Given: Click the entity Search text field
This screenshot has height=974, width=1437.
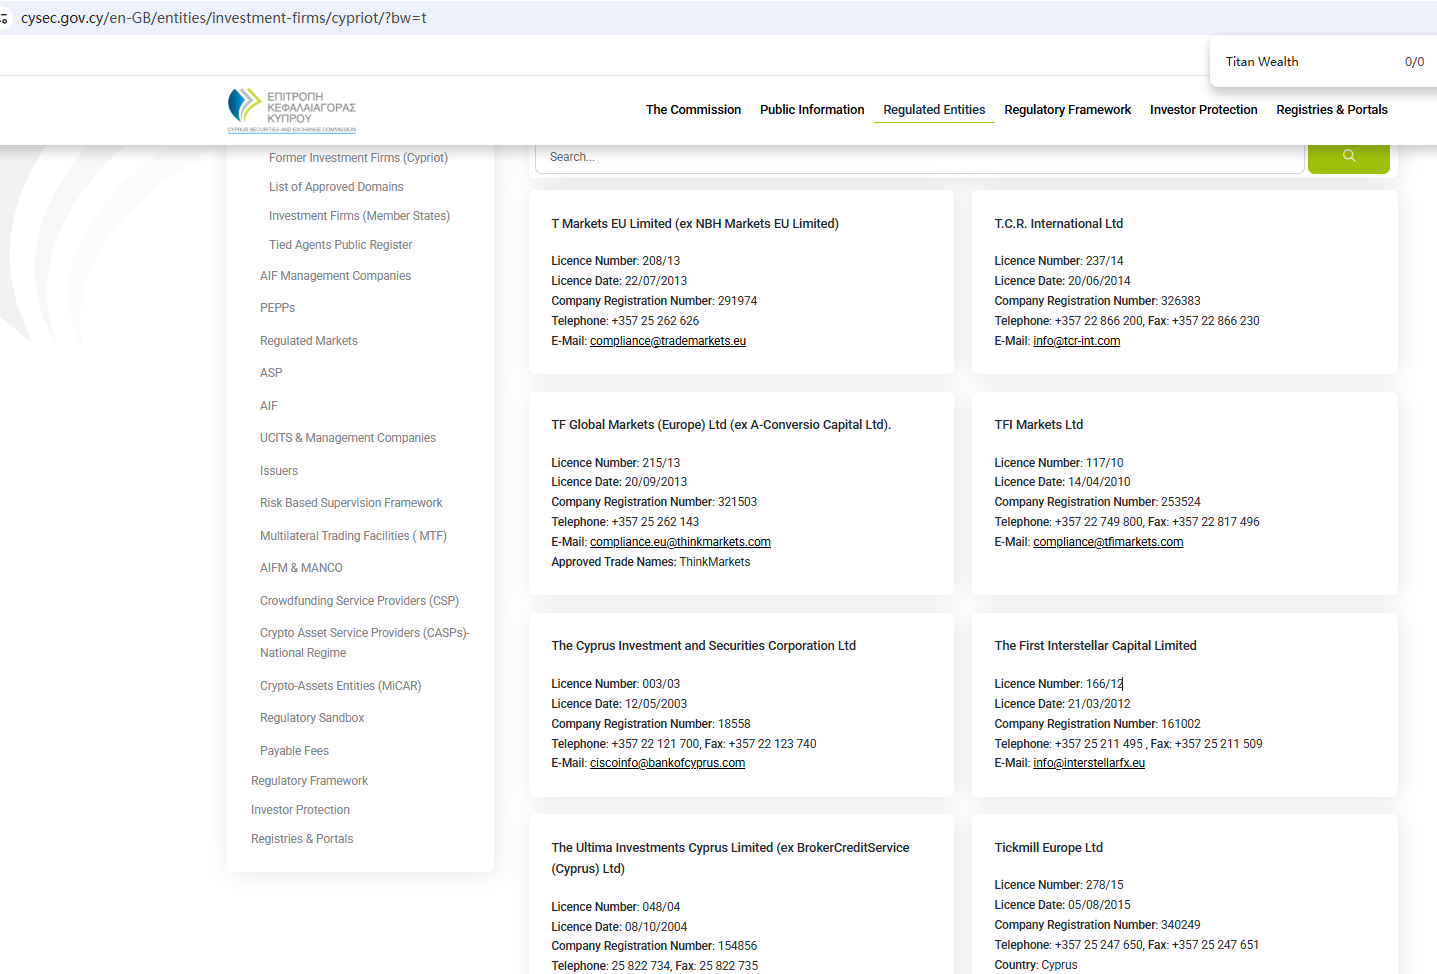Looking at the screenshot, I should [919, 157].
